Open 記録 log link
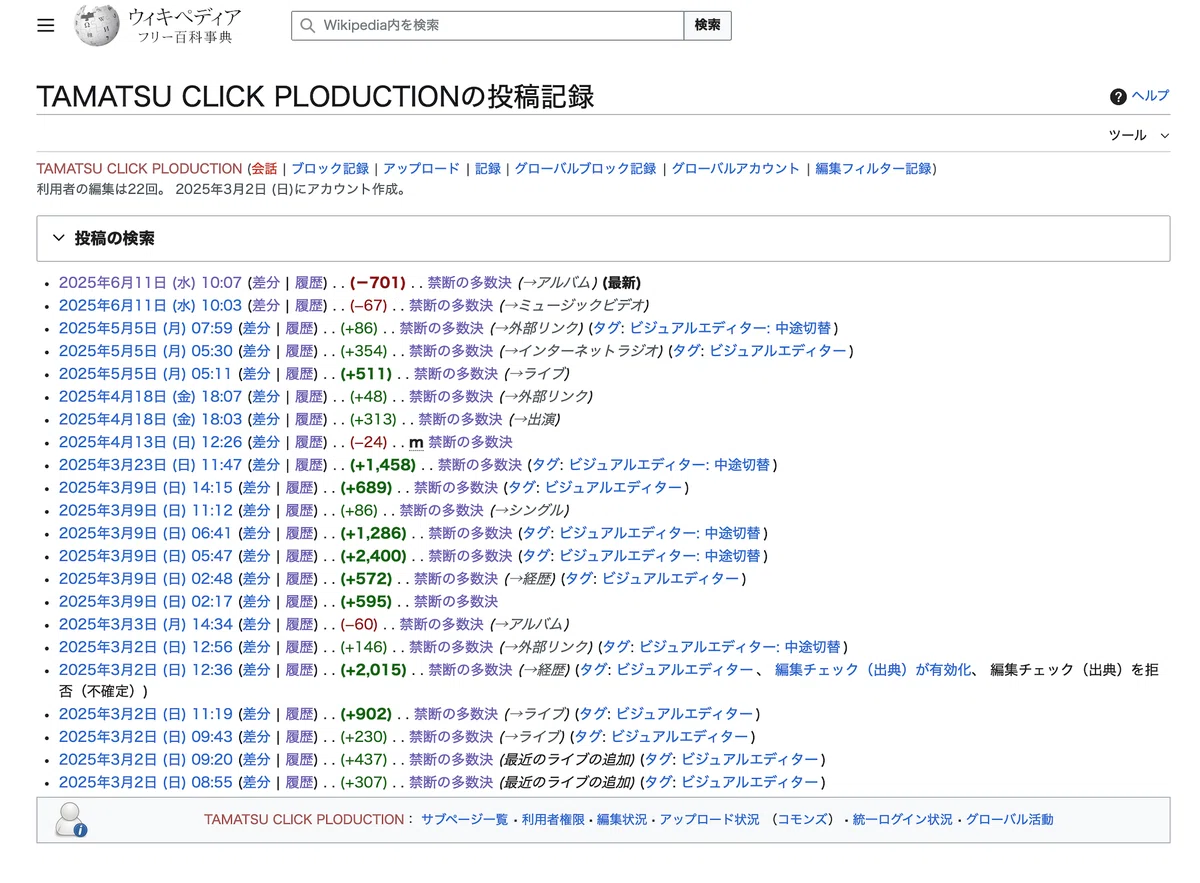 click(488, 169)
